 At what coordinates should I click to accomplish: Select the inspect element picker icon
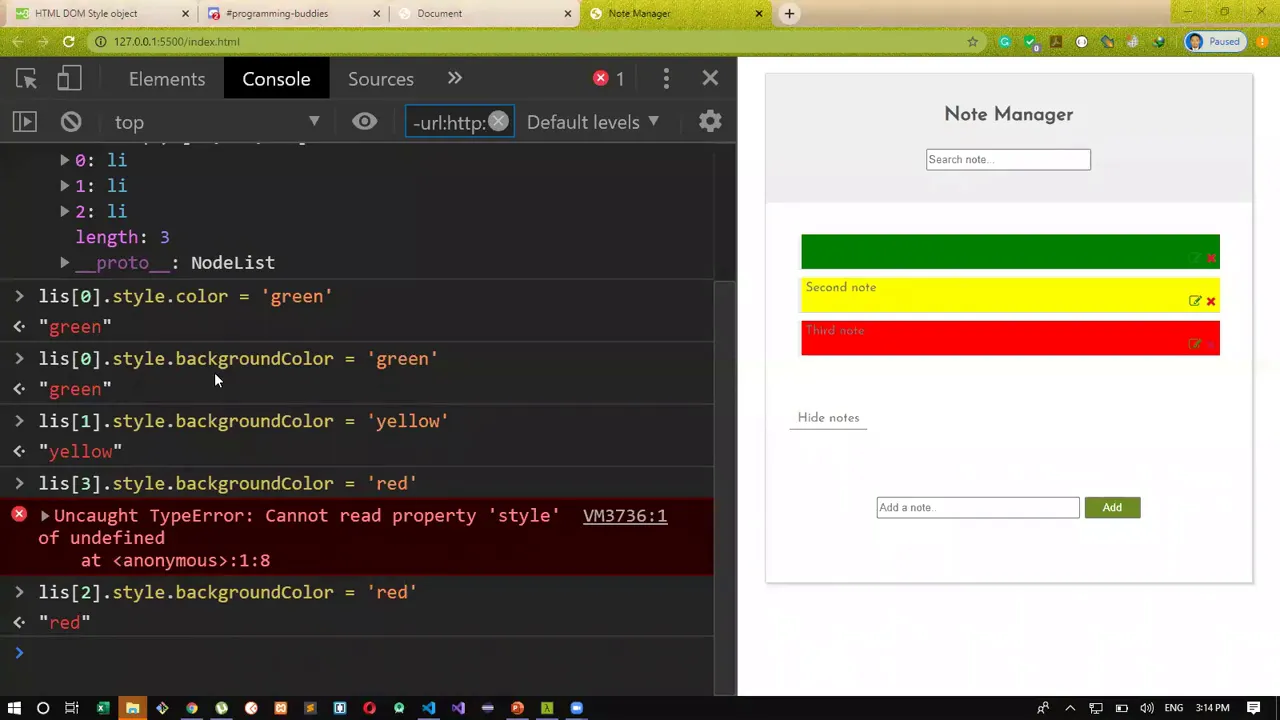pos(26,79)
